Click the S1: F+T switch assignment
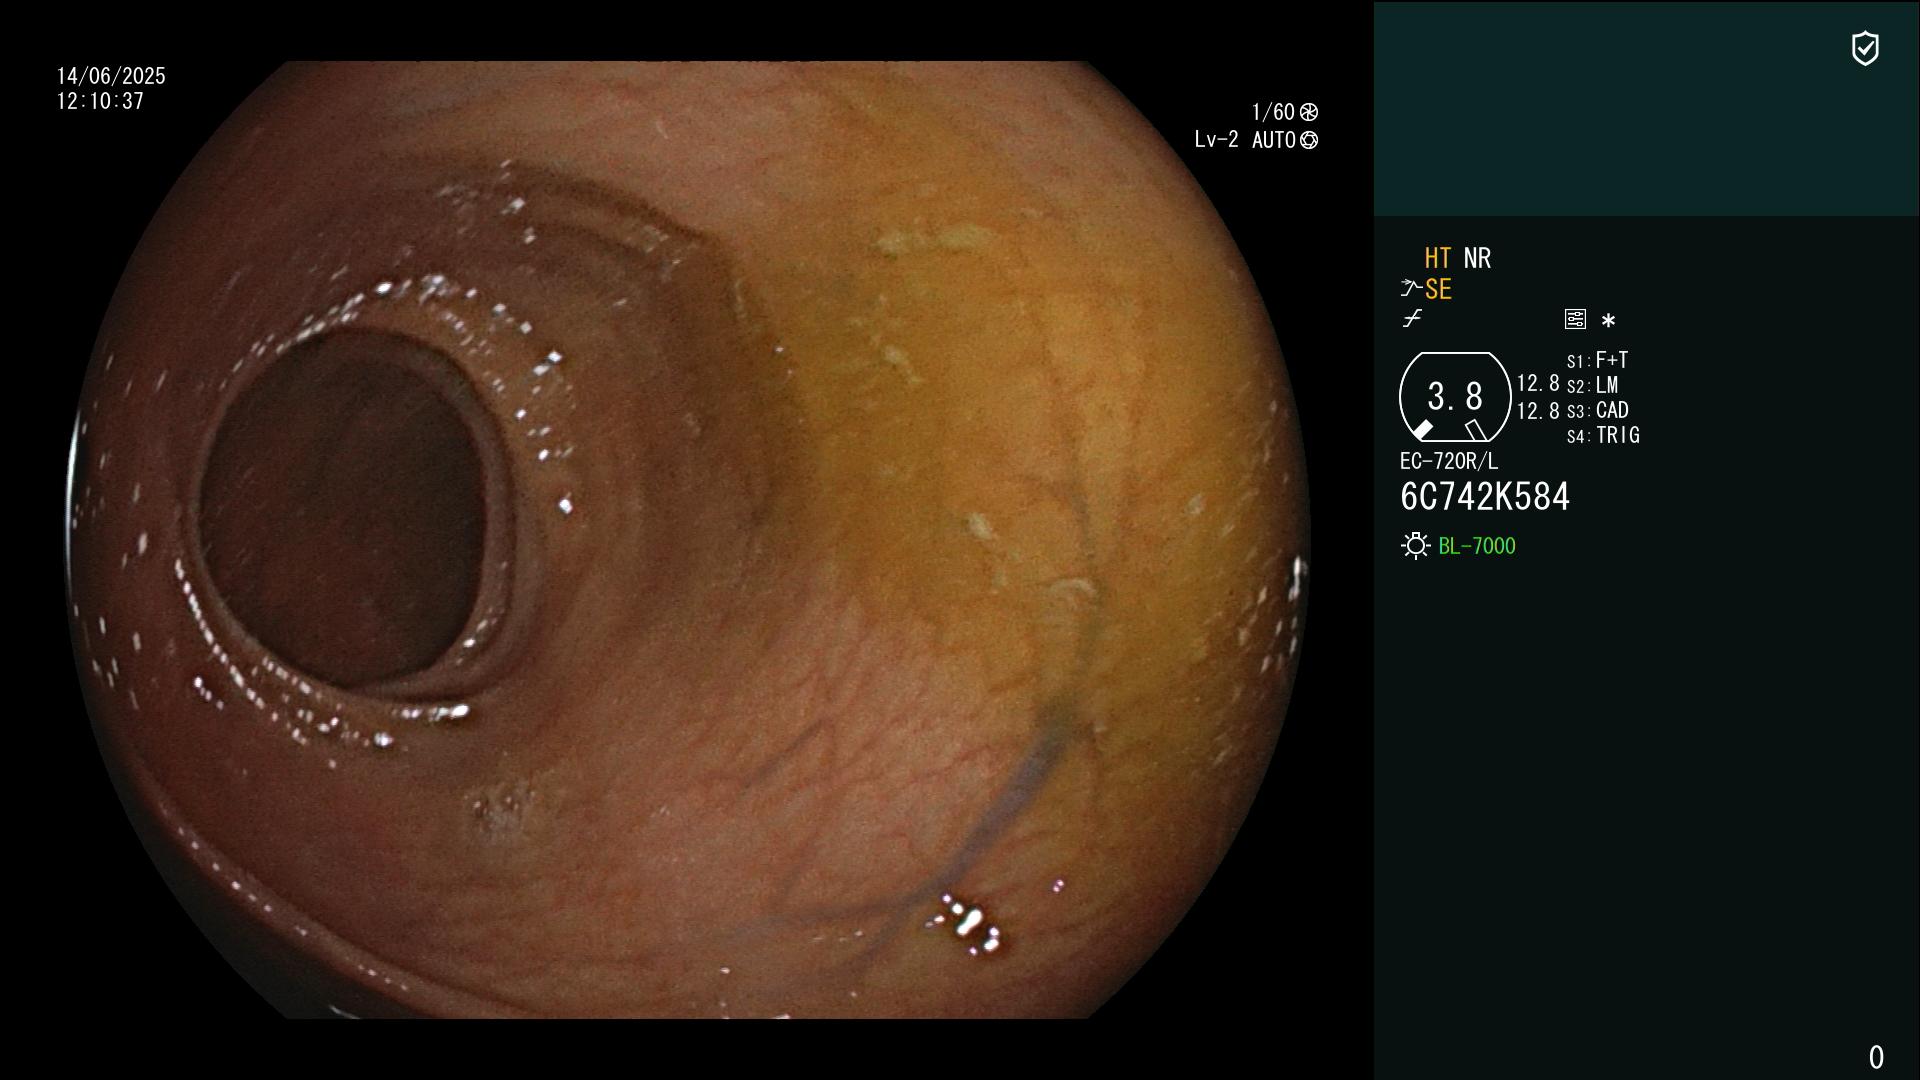The width and height of the screenshot is (1920, 1080). tap(1598, 360)
